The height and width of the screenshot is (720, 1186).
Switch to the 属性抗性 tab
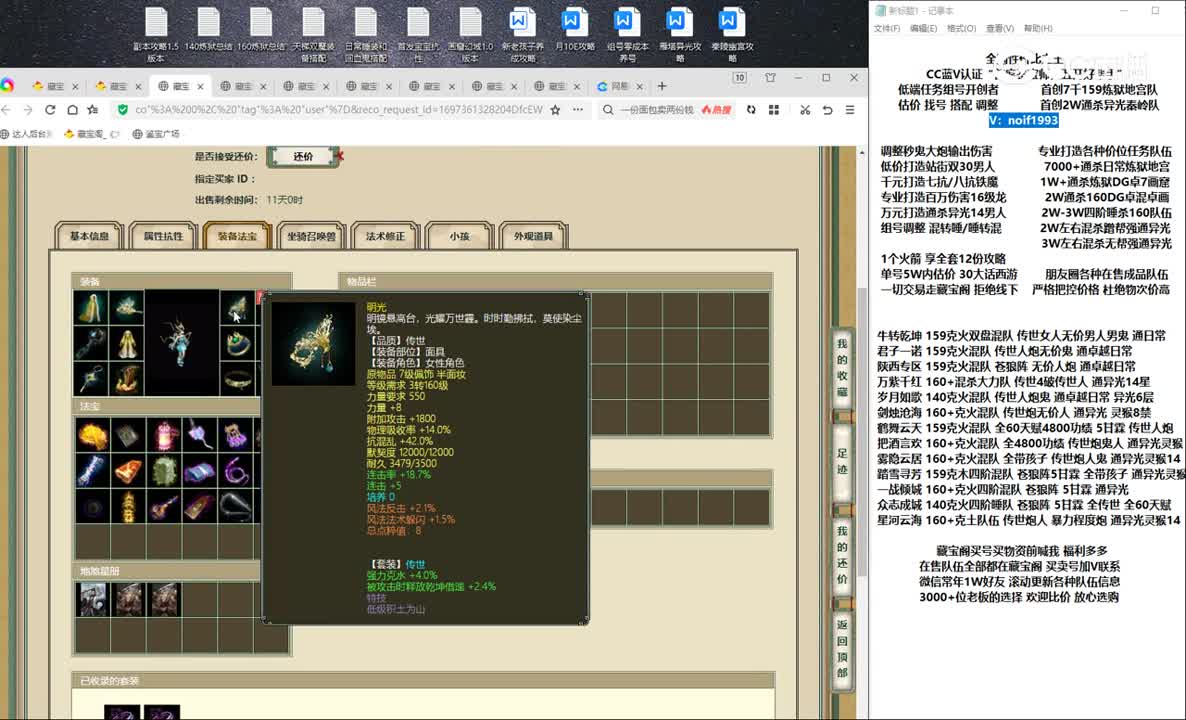(x=163, y=236)
